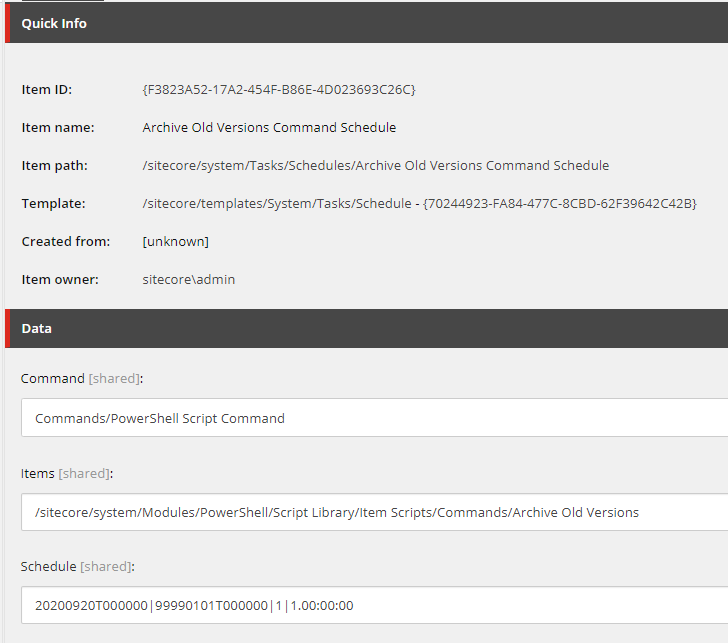Click the Archive Old Versions Command Schedule item name
The width and height of the screenshot is (728, 643).
(269, 127)
